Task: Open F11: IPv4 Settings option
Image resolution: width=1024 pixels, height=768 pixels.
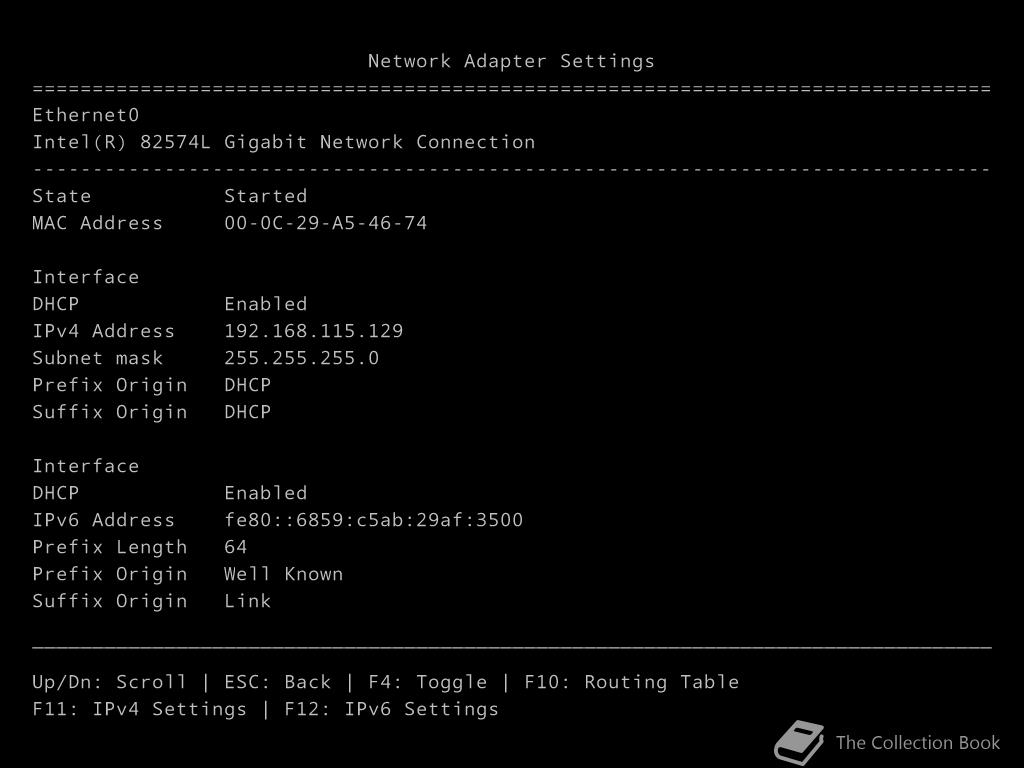Action: (x=140, y=709)
